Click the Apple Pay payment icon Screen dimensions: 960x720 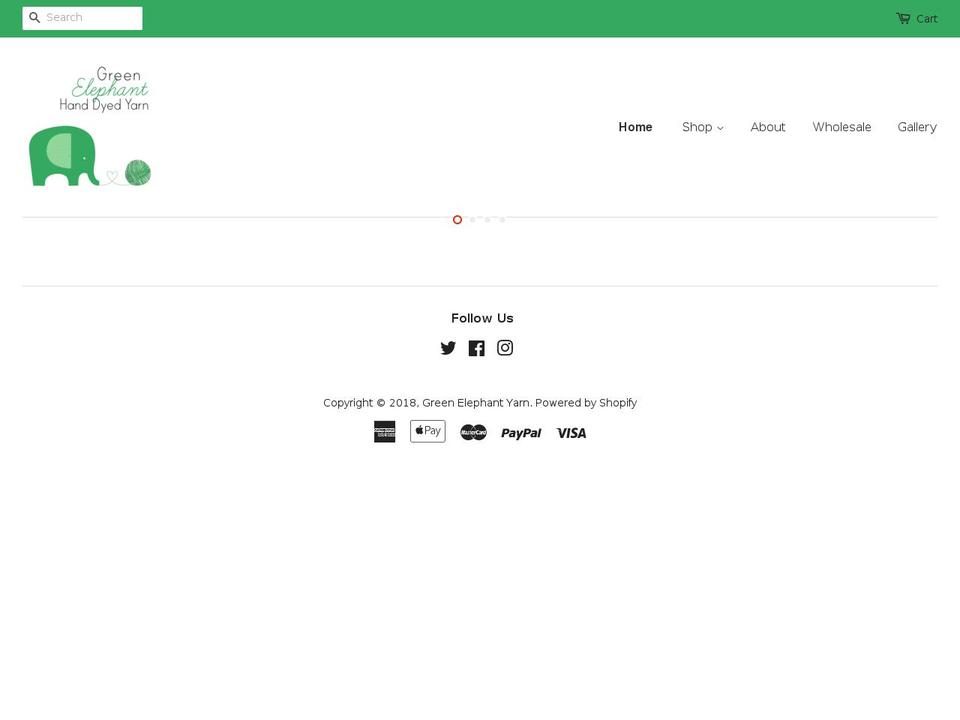click(x=428, y=431)
